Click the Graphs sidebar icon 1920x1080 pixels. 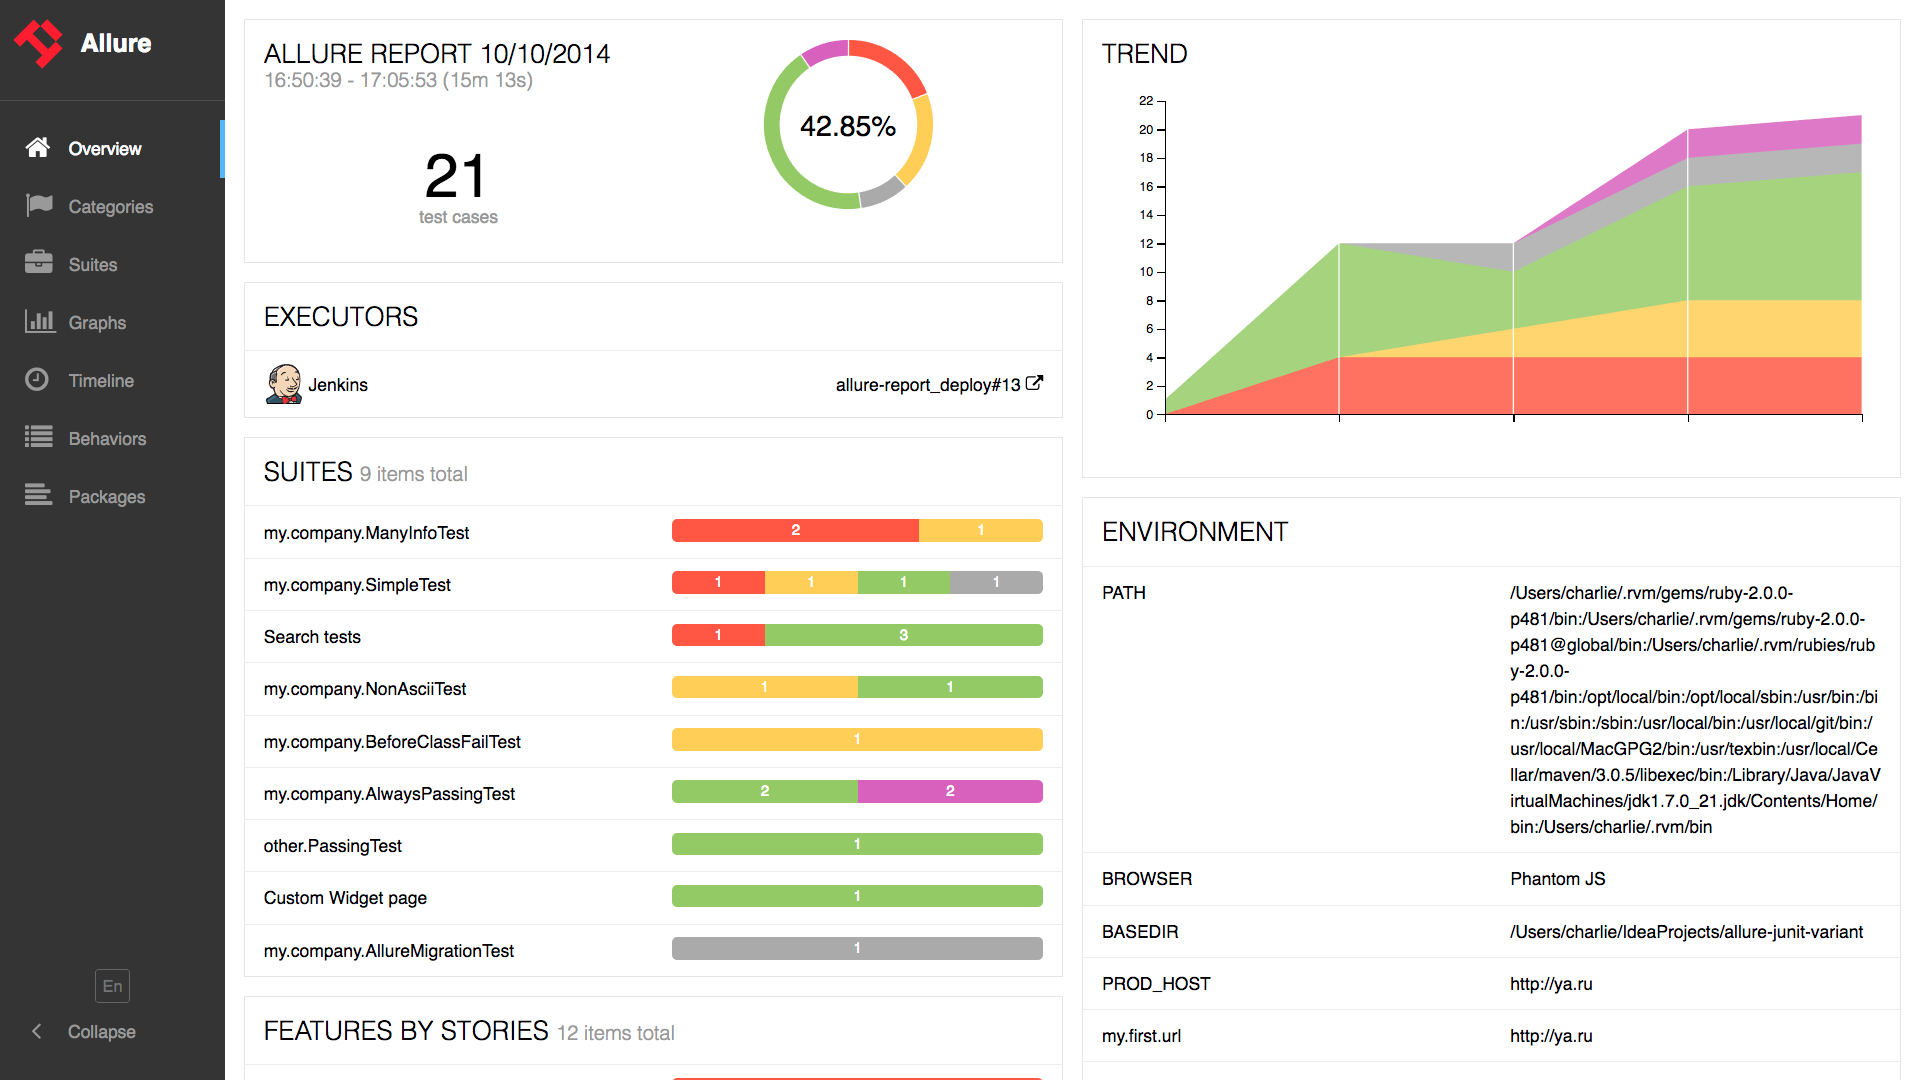pos(40,322)
